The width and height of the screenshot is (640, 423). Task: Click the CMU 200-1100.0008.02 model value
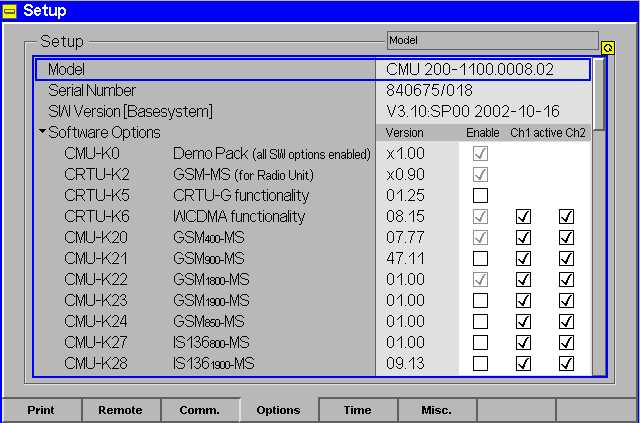coord(470,69)
